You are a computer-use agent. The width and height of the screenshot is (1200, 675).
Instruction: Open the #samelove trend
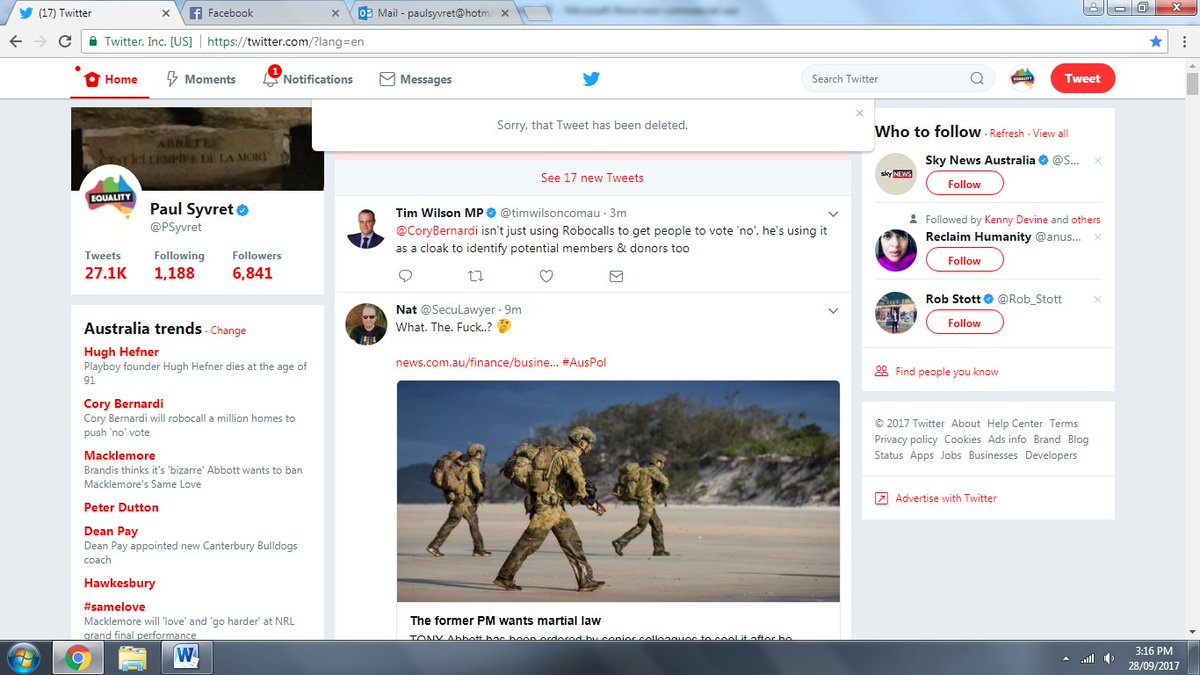(114, 607)
